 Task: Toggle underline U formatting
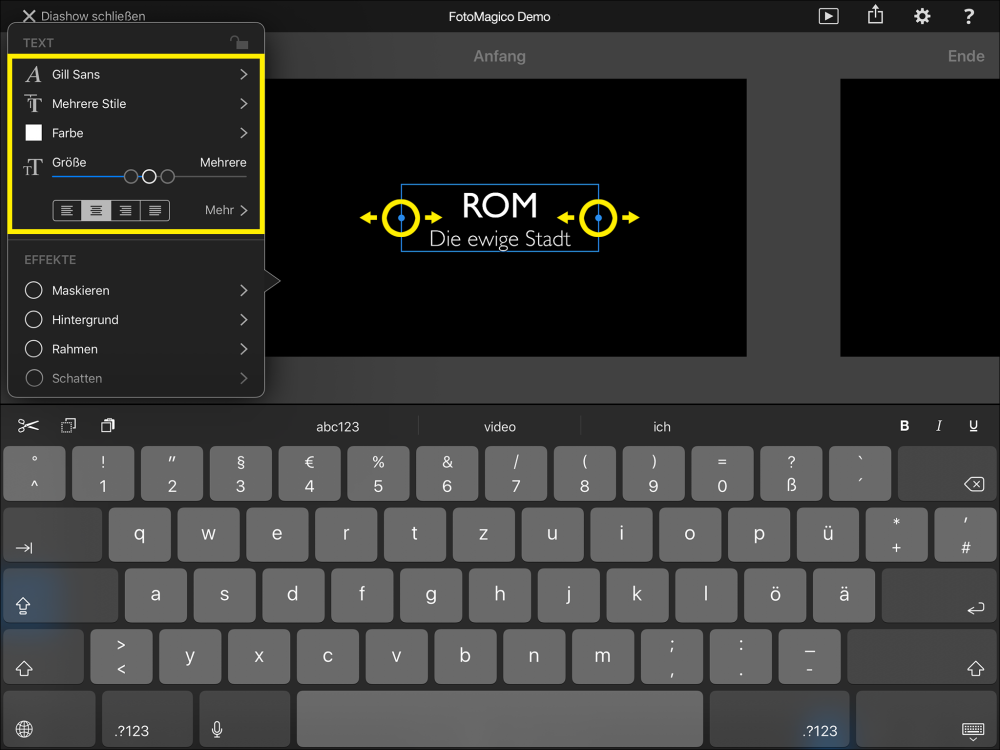click(973, 426)
